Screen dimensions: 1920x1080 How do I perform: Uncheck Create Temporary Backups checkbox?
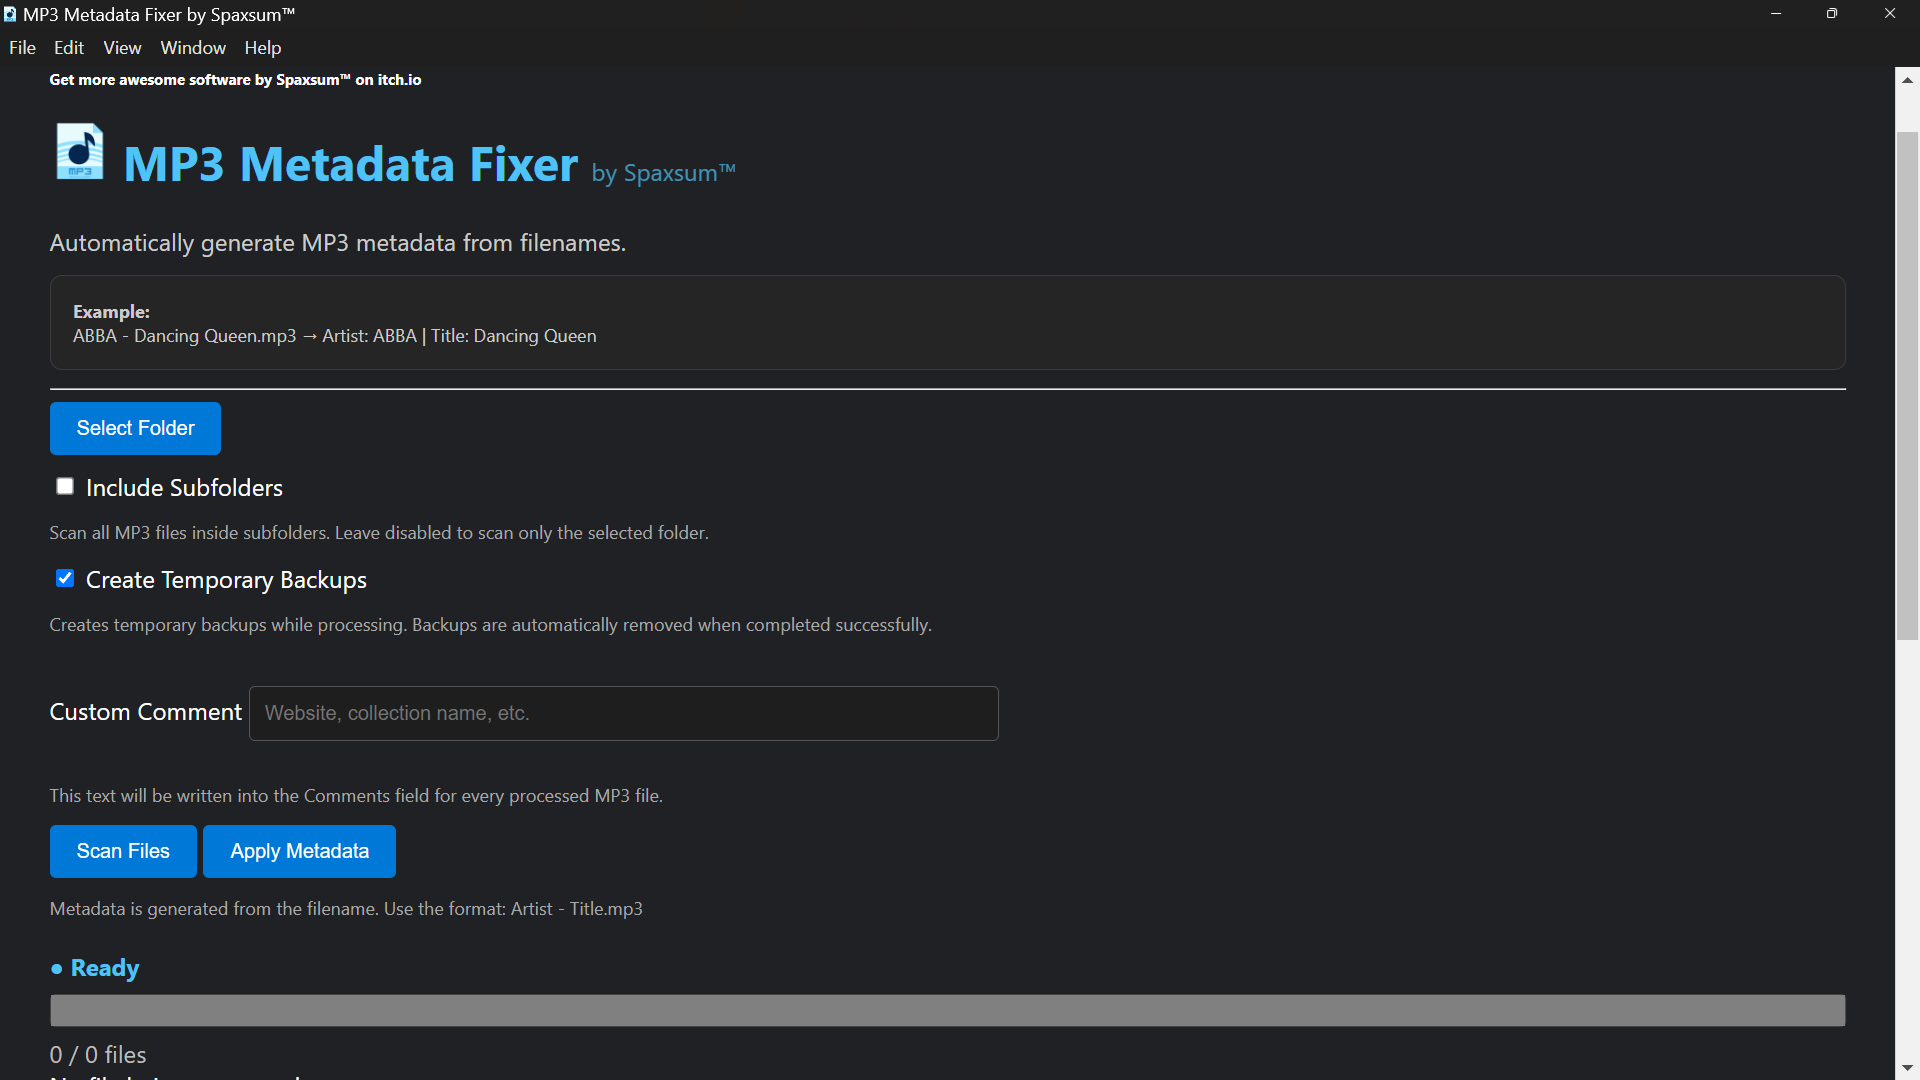pos(65,578)
